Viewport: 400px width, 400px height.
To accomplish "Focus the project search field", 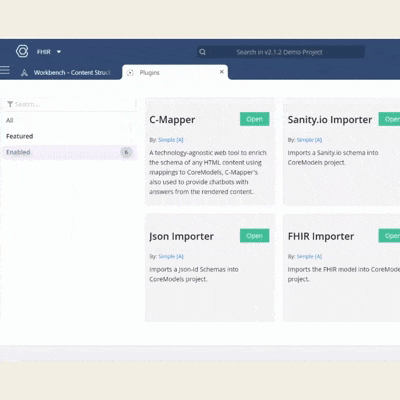I will click(x=280, y=52).
